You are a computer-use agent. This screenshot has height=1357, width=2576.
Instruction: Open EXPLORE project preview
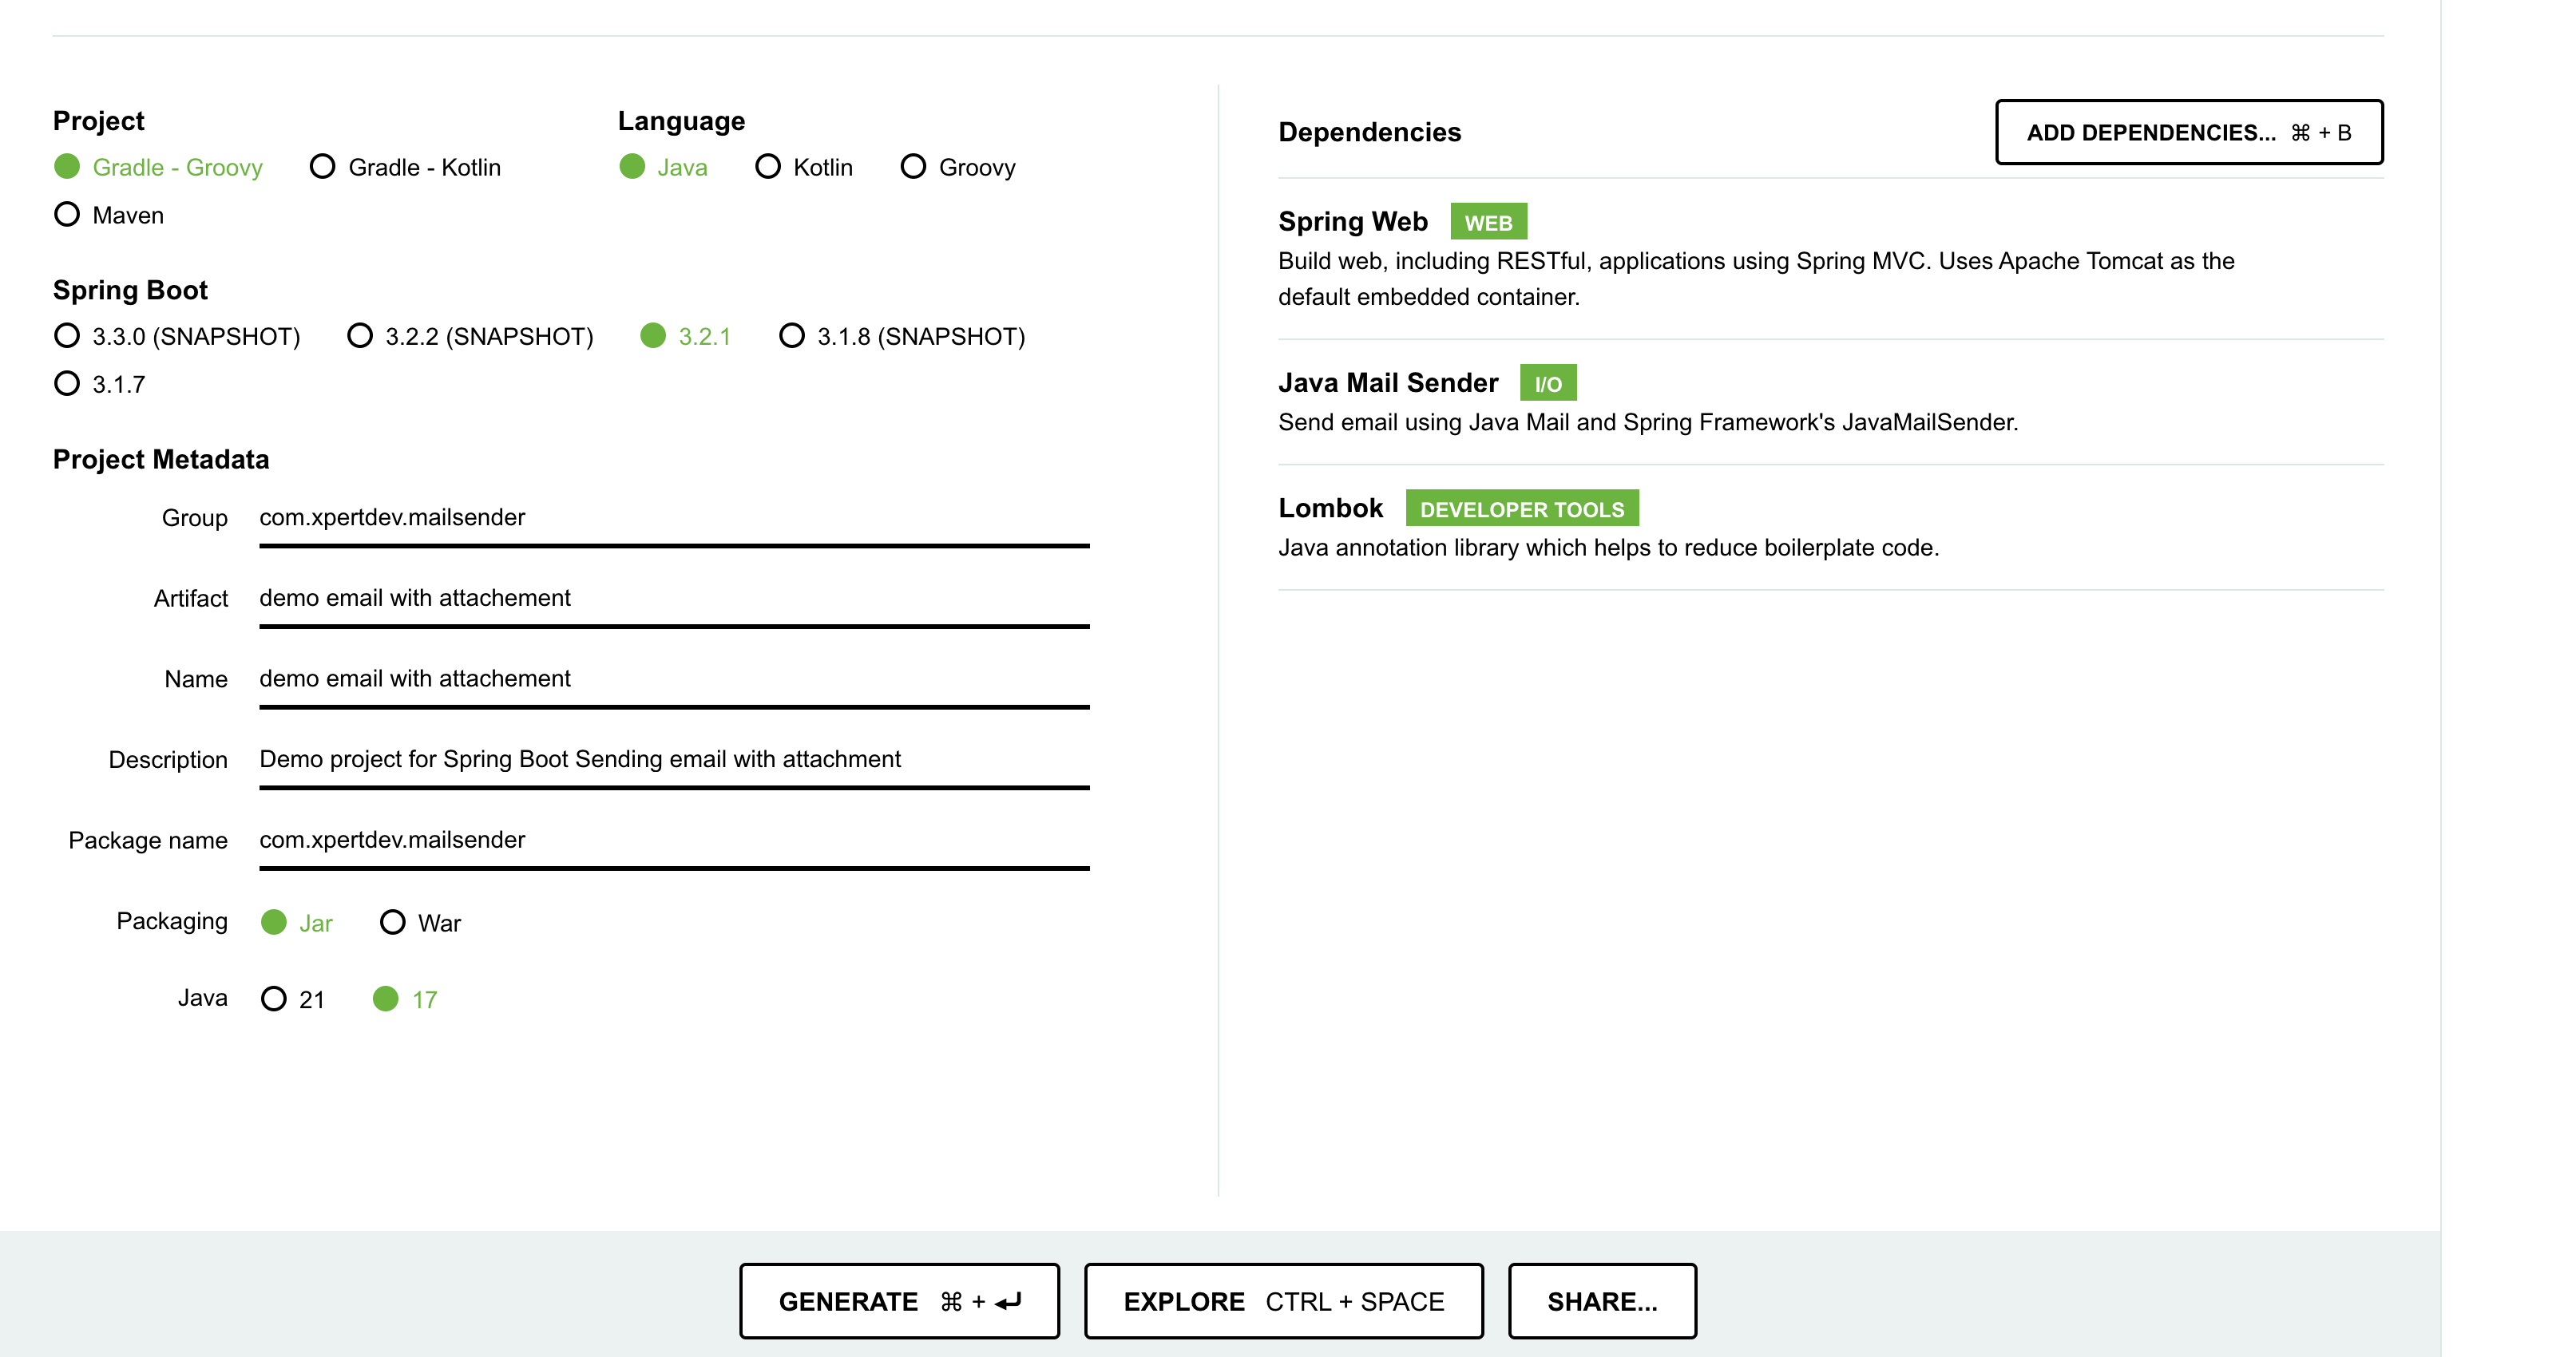click(x=1283, y=1301)
